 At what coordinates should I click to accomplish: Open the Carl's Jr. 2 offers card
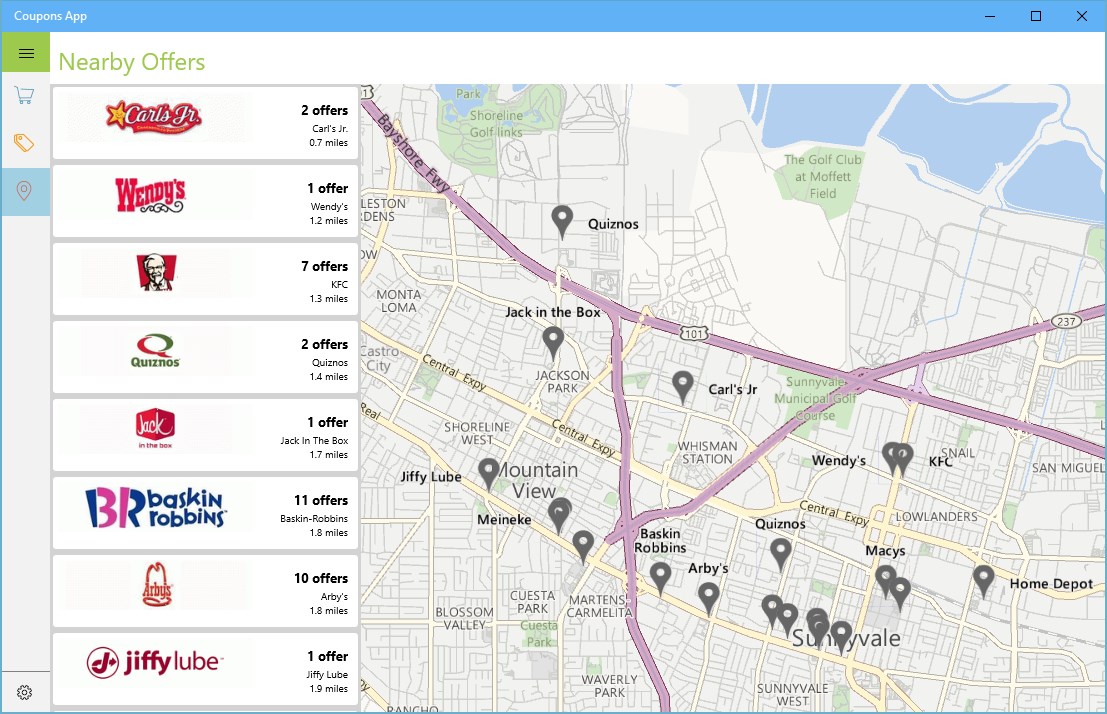click(x=205, y=123)
